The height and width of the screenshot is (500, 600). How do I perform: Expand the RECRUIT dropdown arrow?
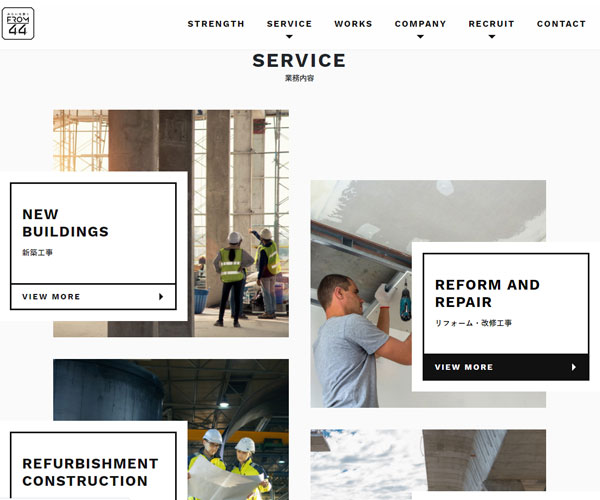coord(492,37)
